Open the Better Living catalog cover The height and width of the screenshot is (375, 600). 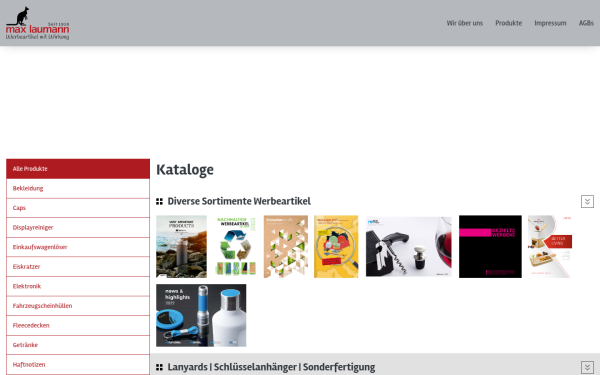(x=549, y=246)
